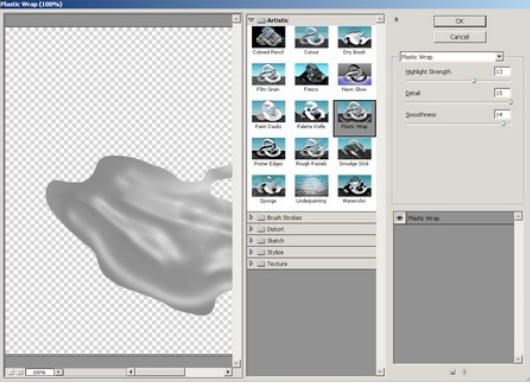Hide the filter gallery thumbnails using the double-arrow icon
530x384 pixels.
point(396,20)
